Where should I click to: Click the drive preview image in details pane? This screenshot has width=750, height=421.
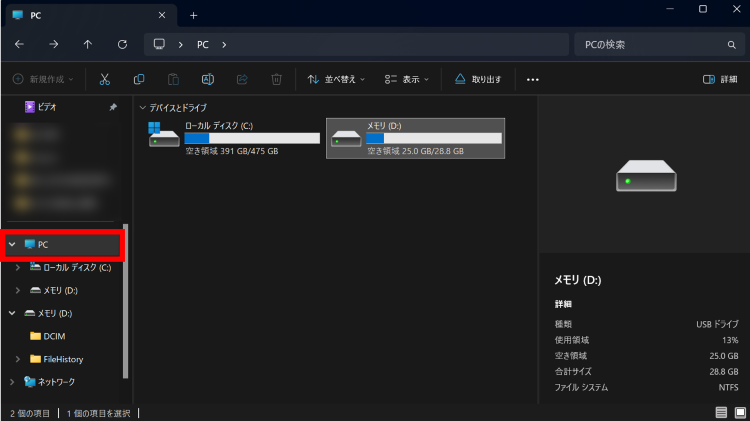646,176
